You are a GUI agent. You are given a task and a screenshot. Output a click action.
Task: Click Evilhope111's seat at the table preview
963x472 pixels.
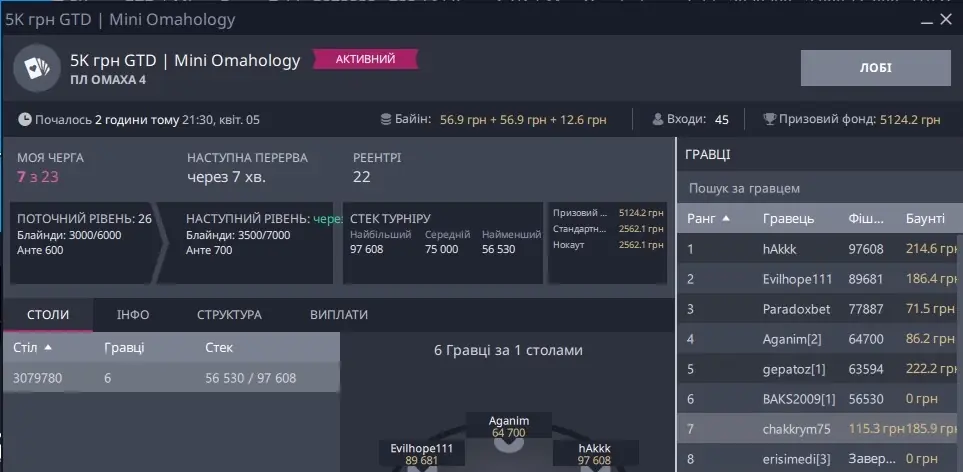(422, 455)
